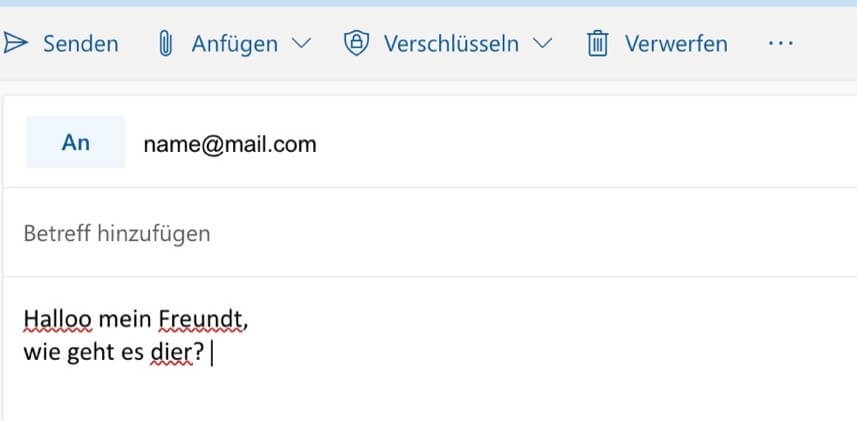Focus the Betreff hinzufügen subject field
Screen dimensions: 857x421
pyautogui.click(x=430, y=233)
